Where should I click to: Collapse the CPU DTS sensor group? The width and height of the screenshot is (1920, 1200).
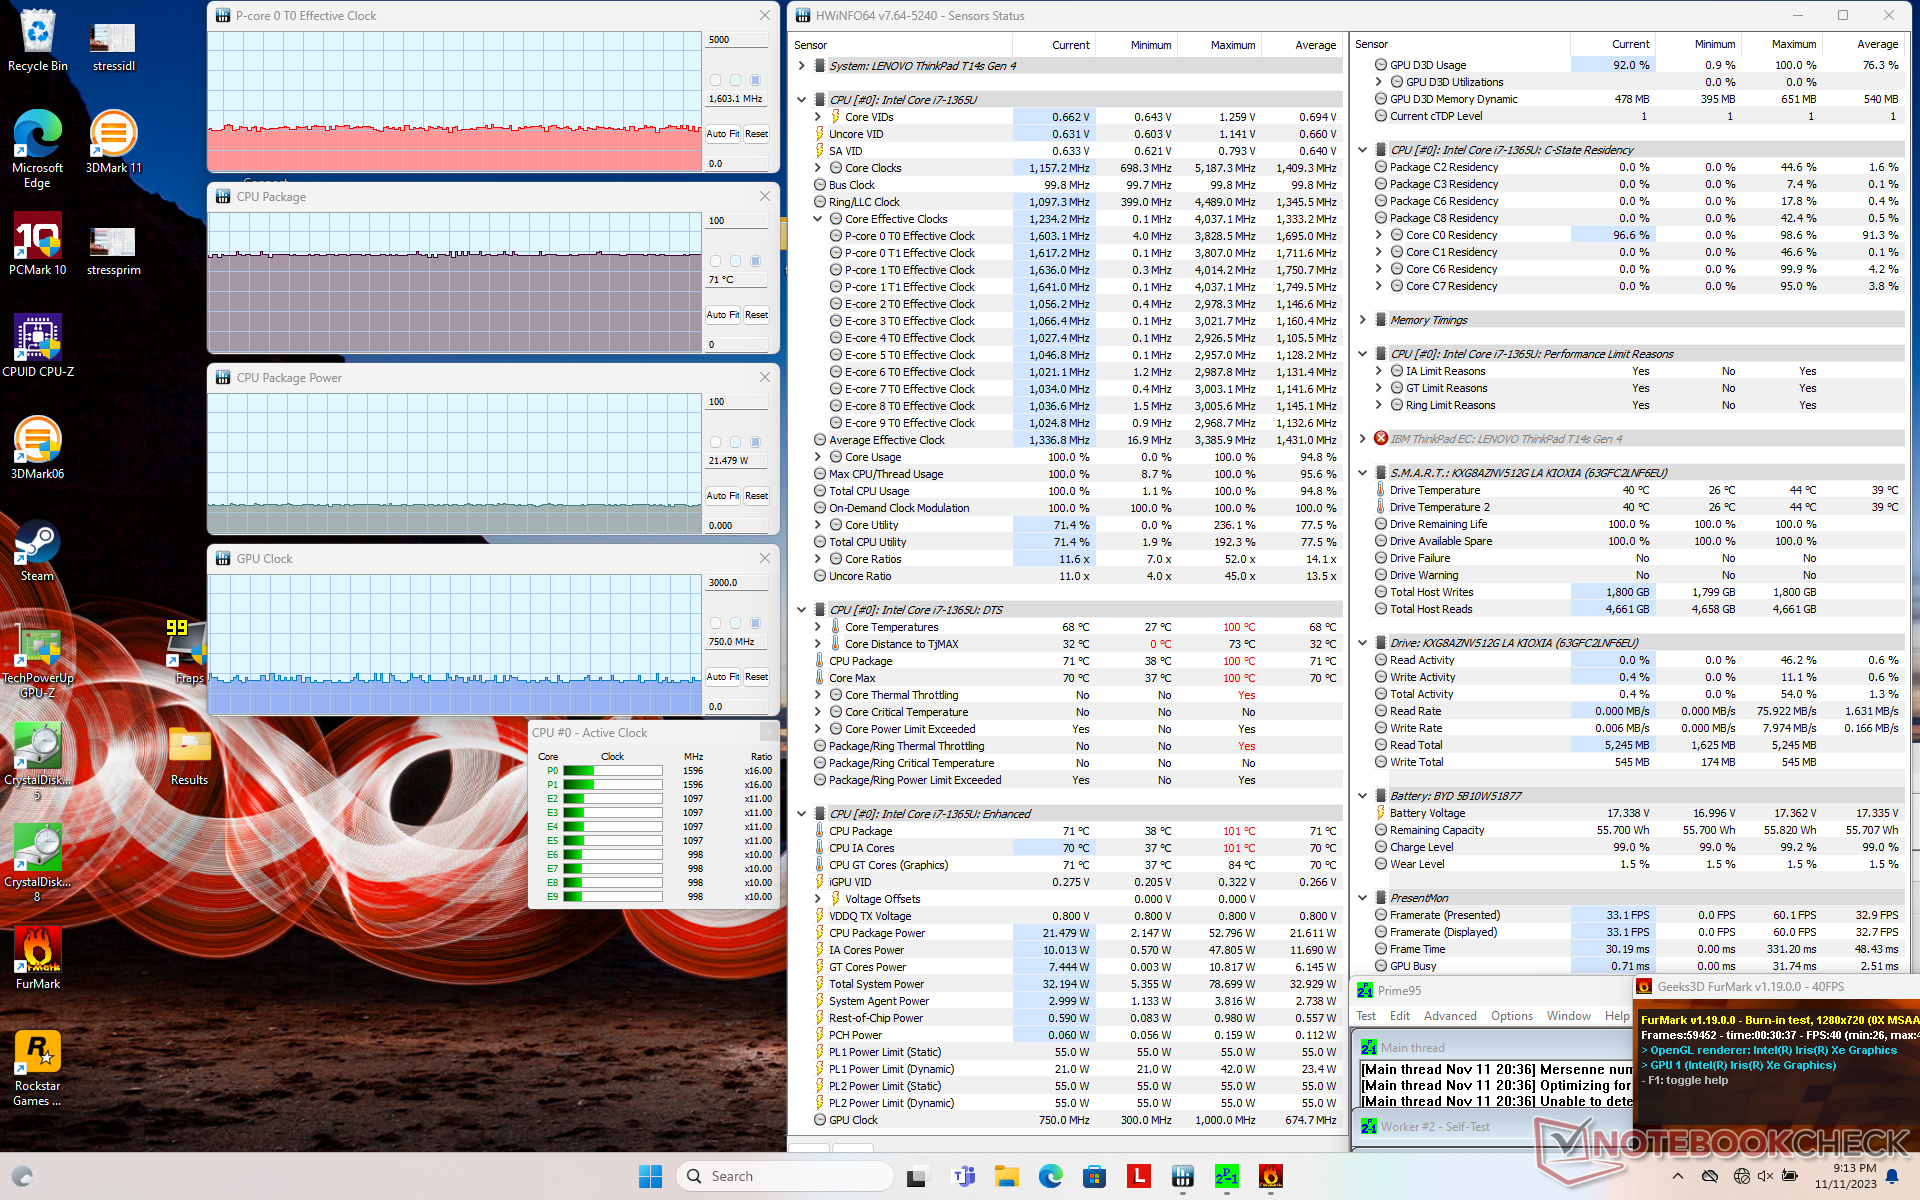pyautogui.click(x=801, y=610)
